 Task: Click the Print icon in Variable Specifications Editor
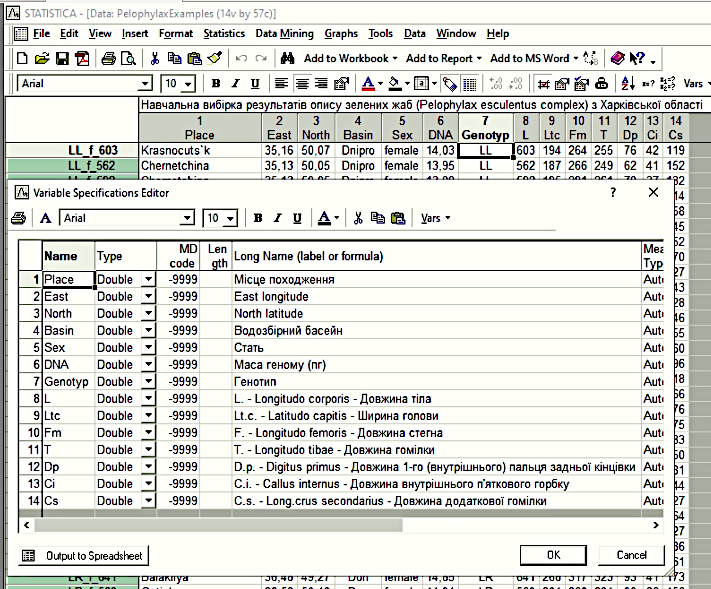tap(19, 218)
